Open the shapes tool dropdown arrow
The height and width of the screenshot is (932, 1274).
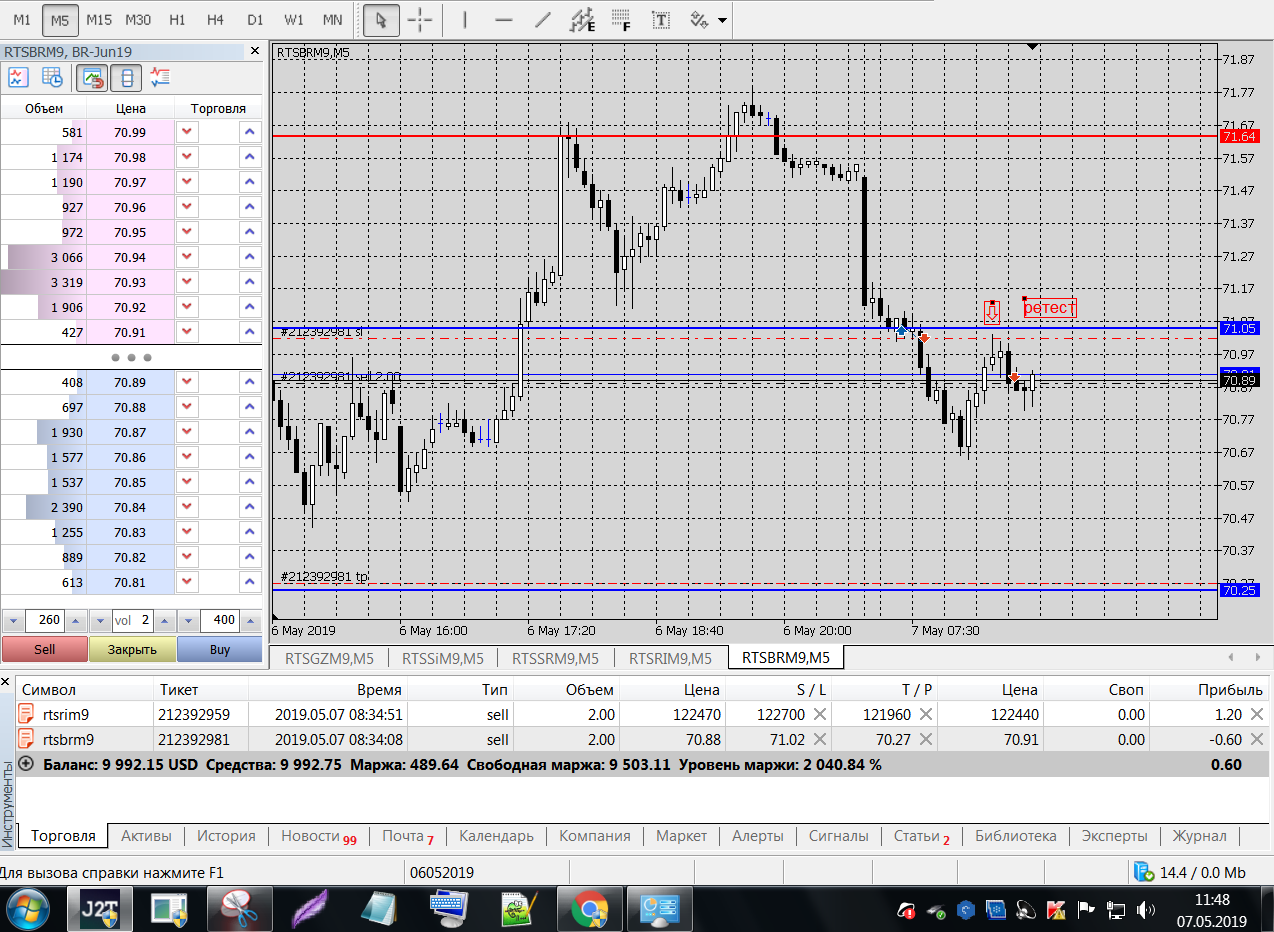722,20
